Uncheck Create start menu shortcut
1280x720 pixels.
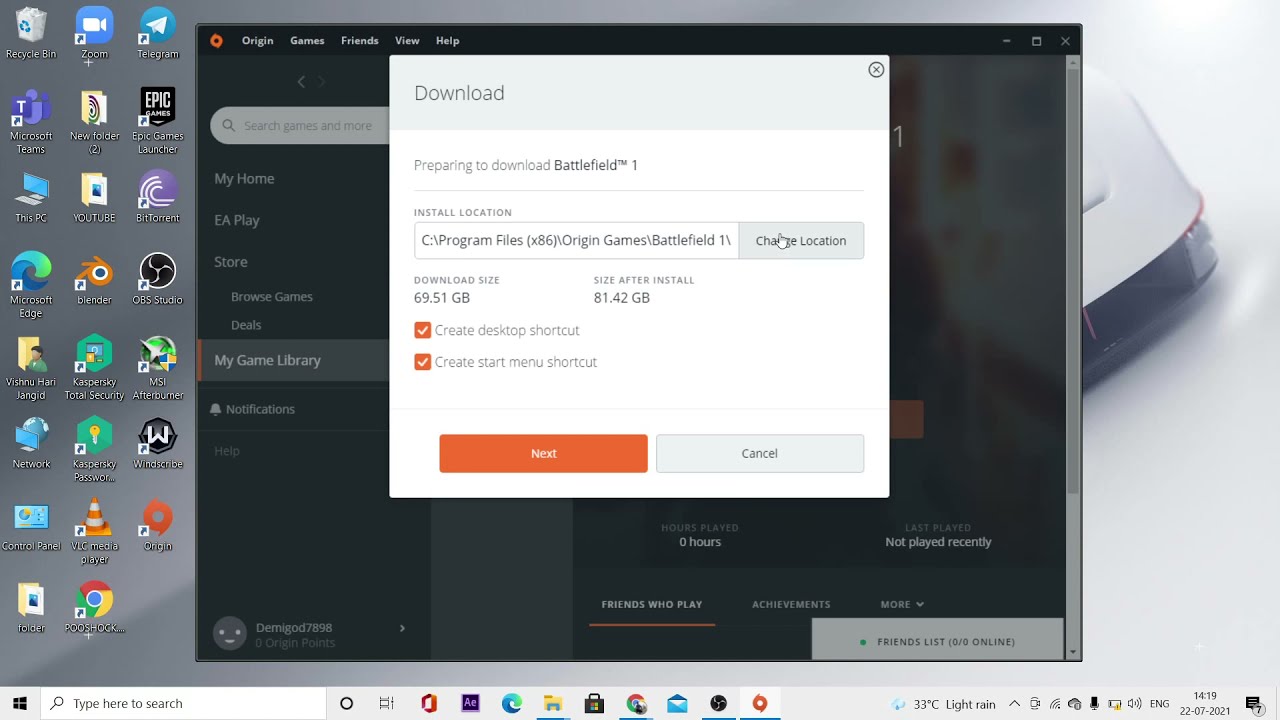click(x=422, y=362)
